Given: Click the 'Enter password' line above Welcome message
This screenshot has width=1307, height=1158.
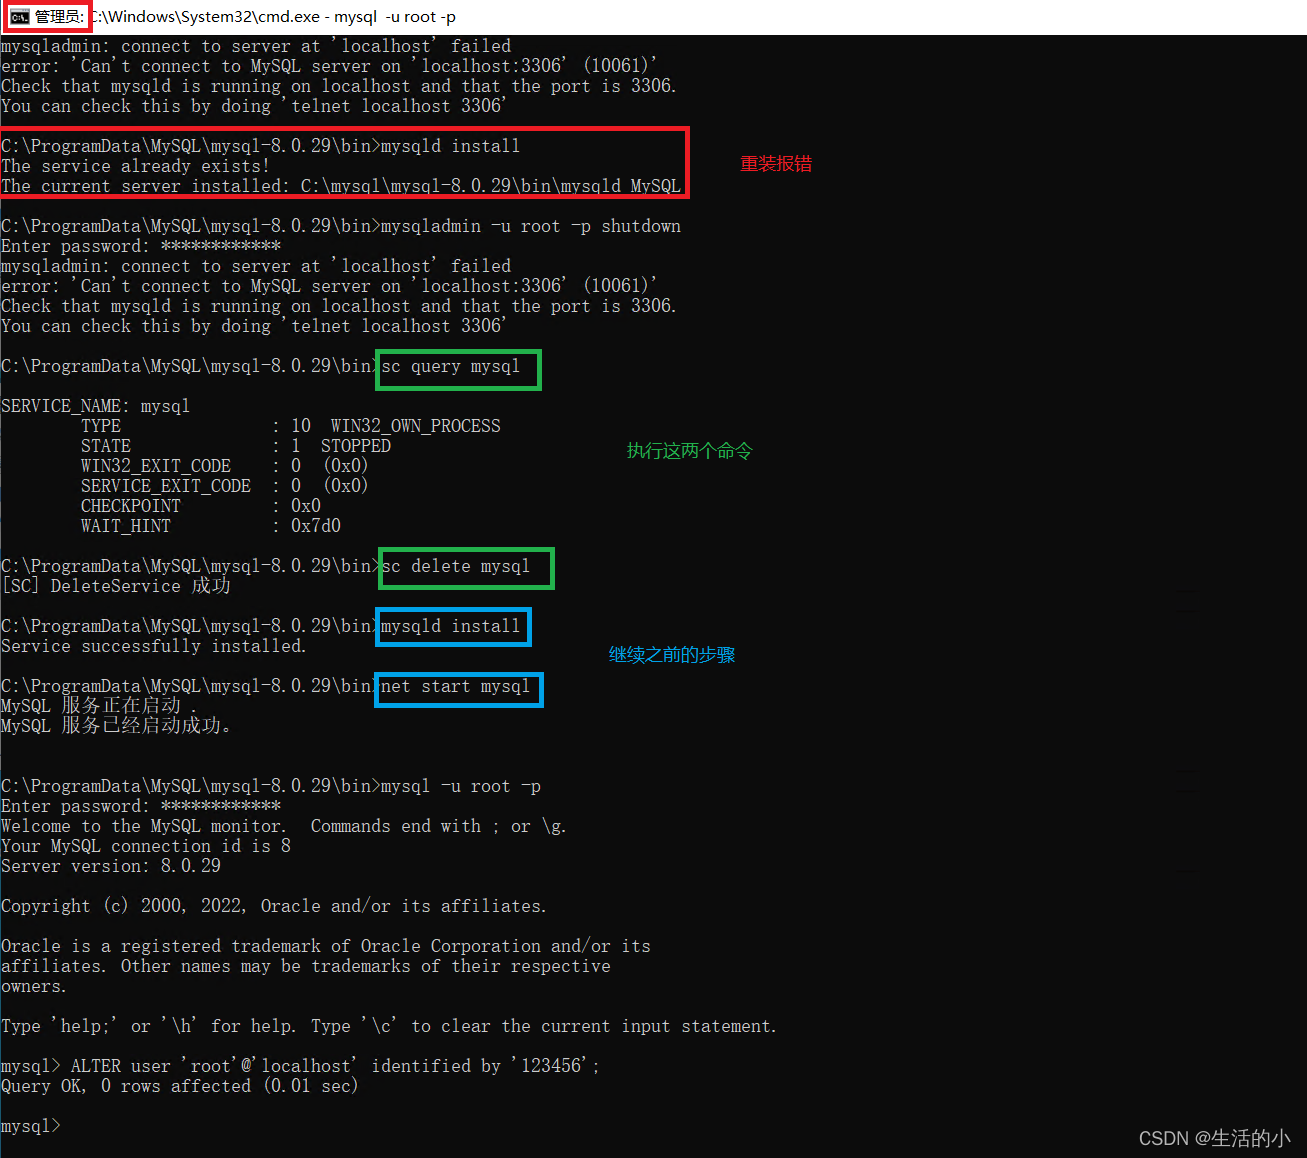Looking at the screenshot, I should [x=141, y=806].
